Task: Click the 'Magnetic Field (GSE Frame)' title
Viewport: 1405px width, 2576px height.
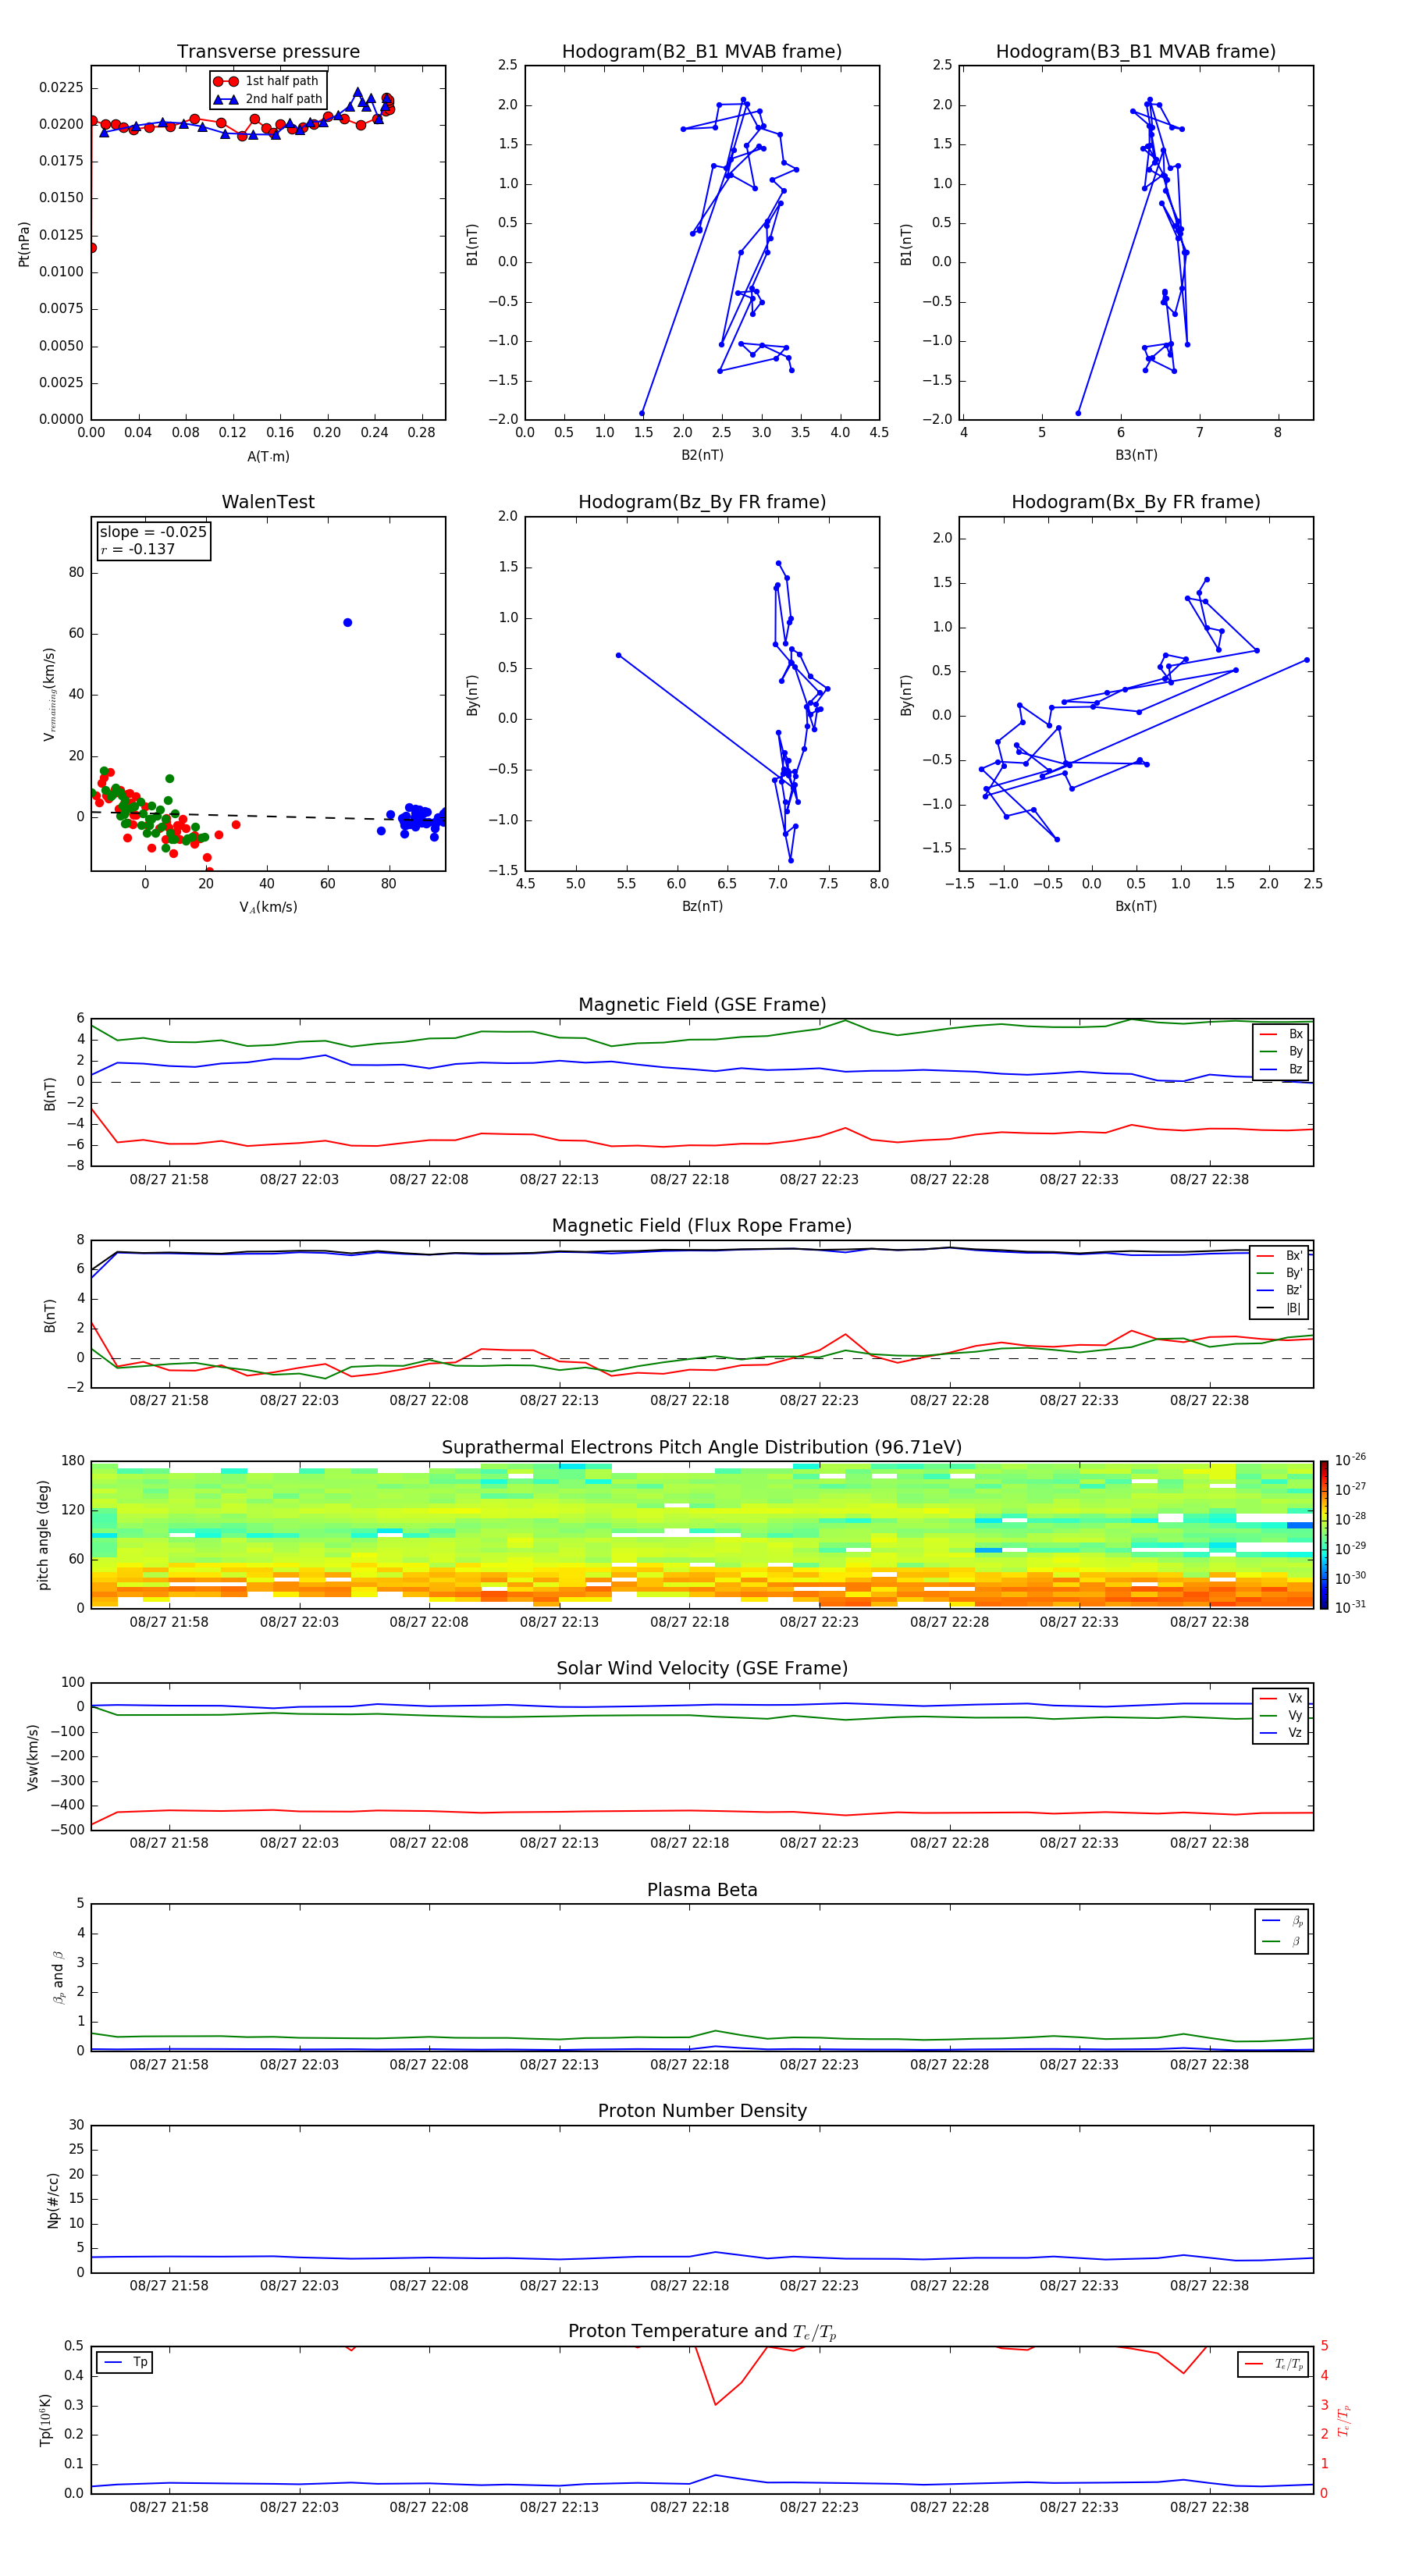Action: 702,1005
